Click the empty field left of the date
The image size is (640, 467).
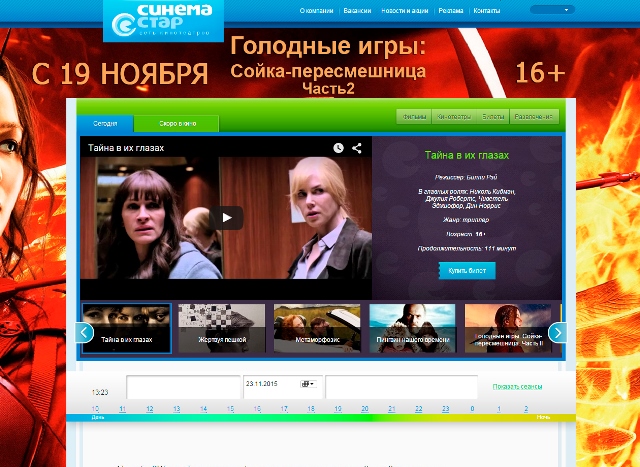coord(183,387)
